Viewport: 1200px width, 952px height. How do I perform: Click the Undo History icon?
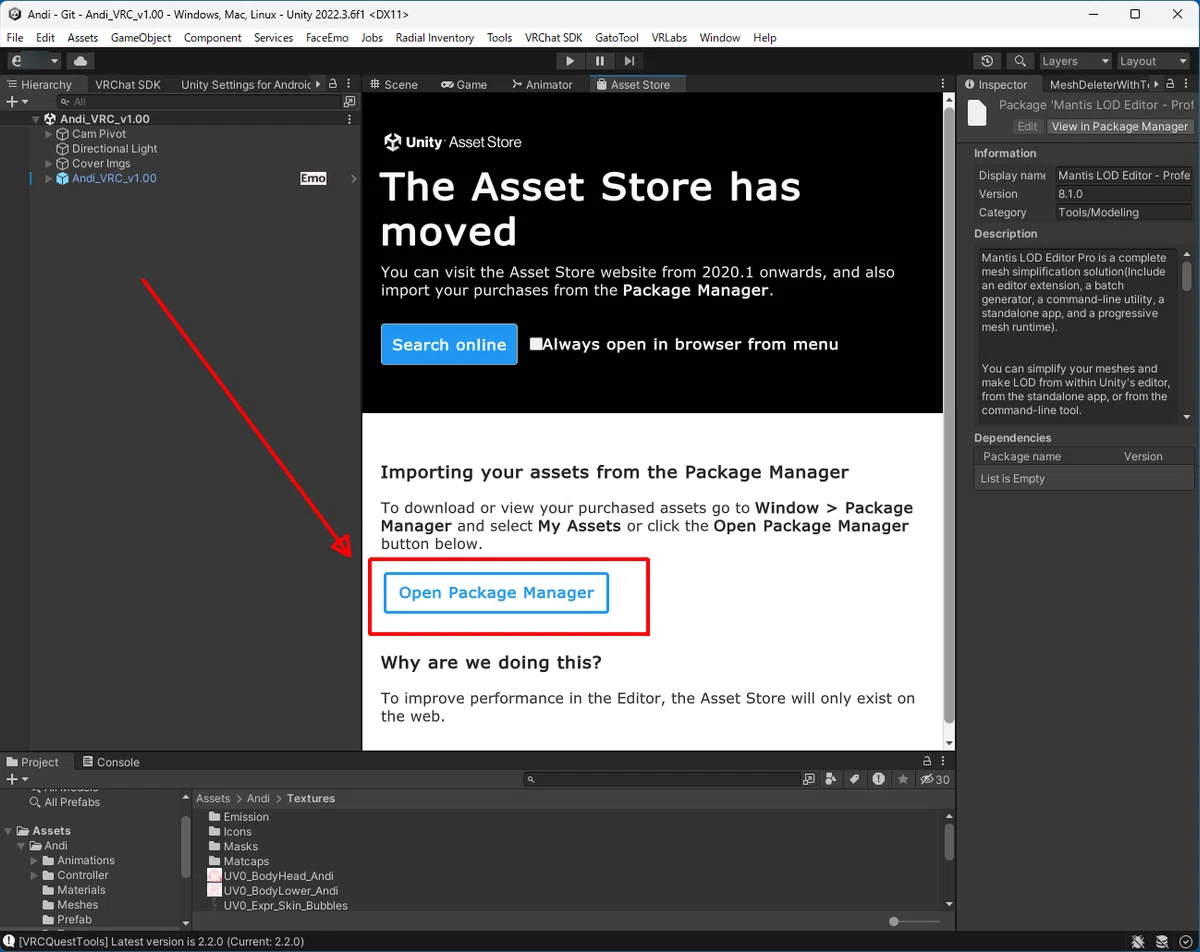click(988, 61)
